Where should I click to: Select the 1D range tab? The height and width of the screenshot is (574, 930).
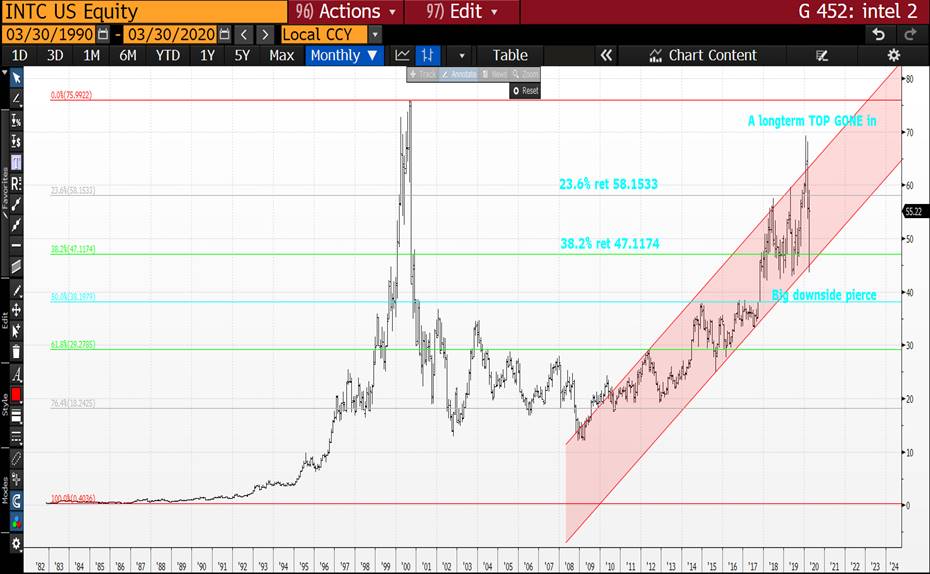pyautogui.click(x=20, y=55)
